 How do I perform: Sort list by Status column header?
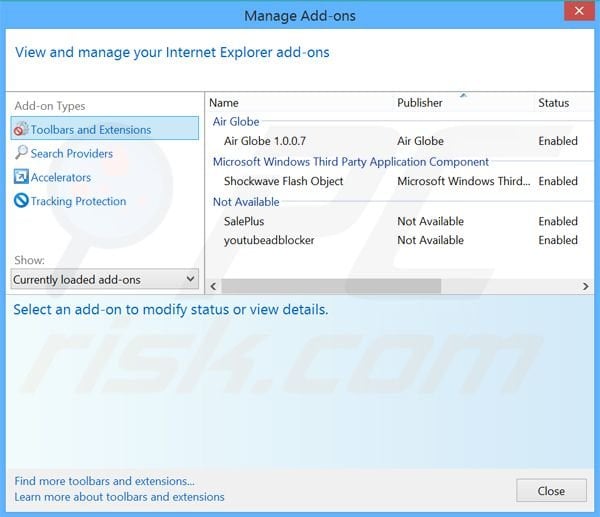tap(554, 103)
